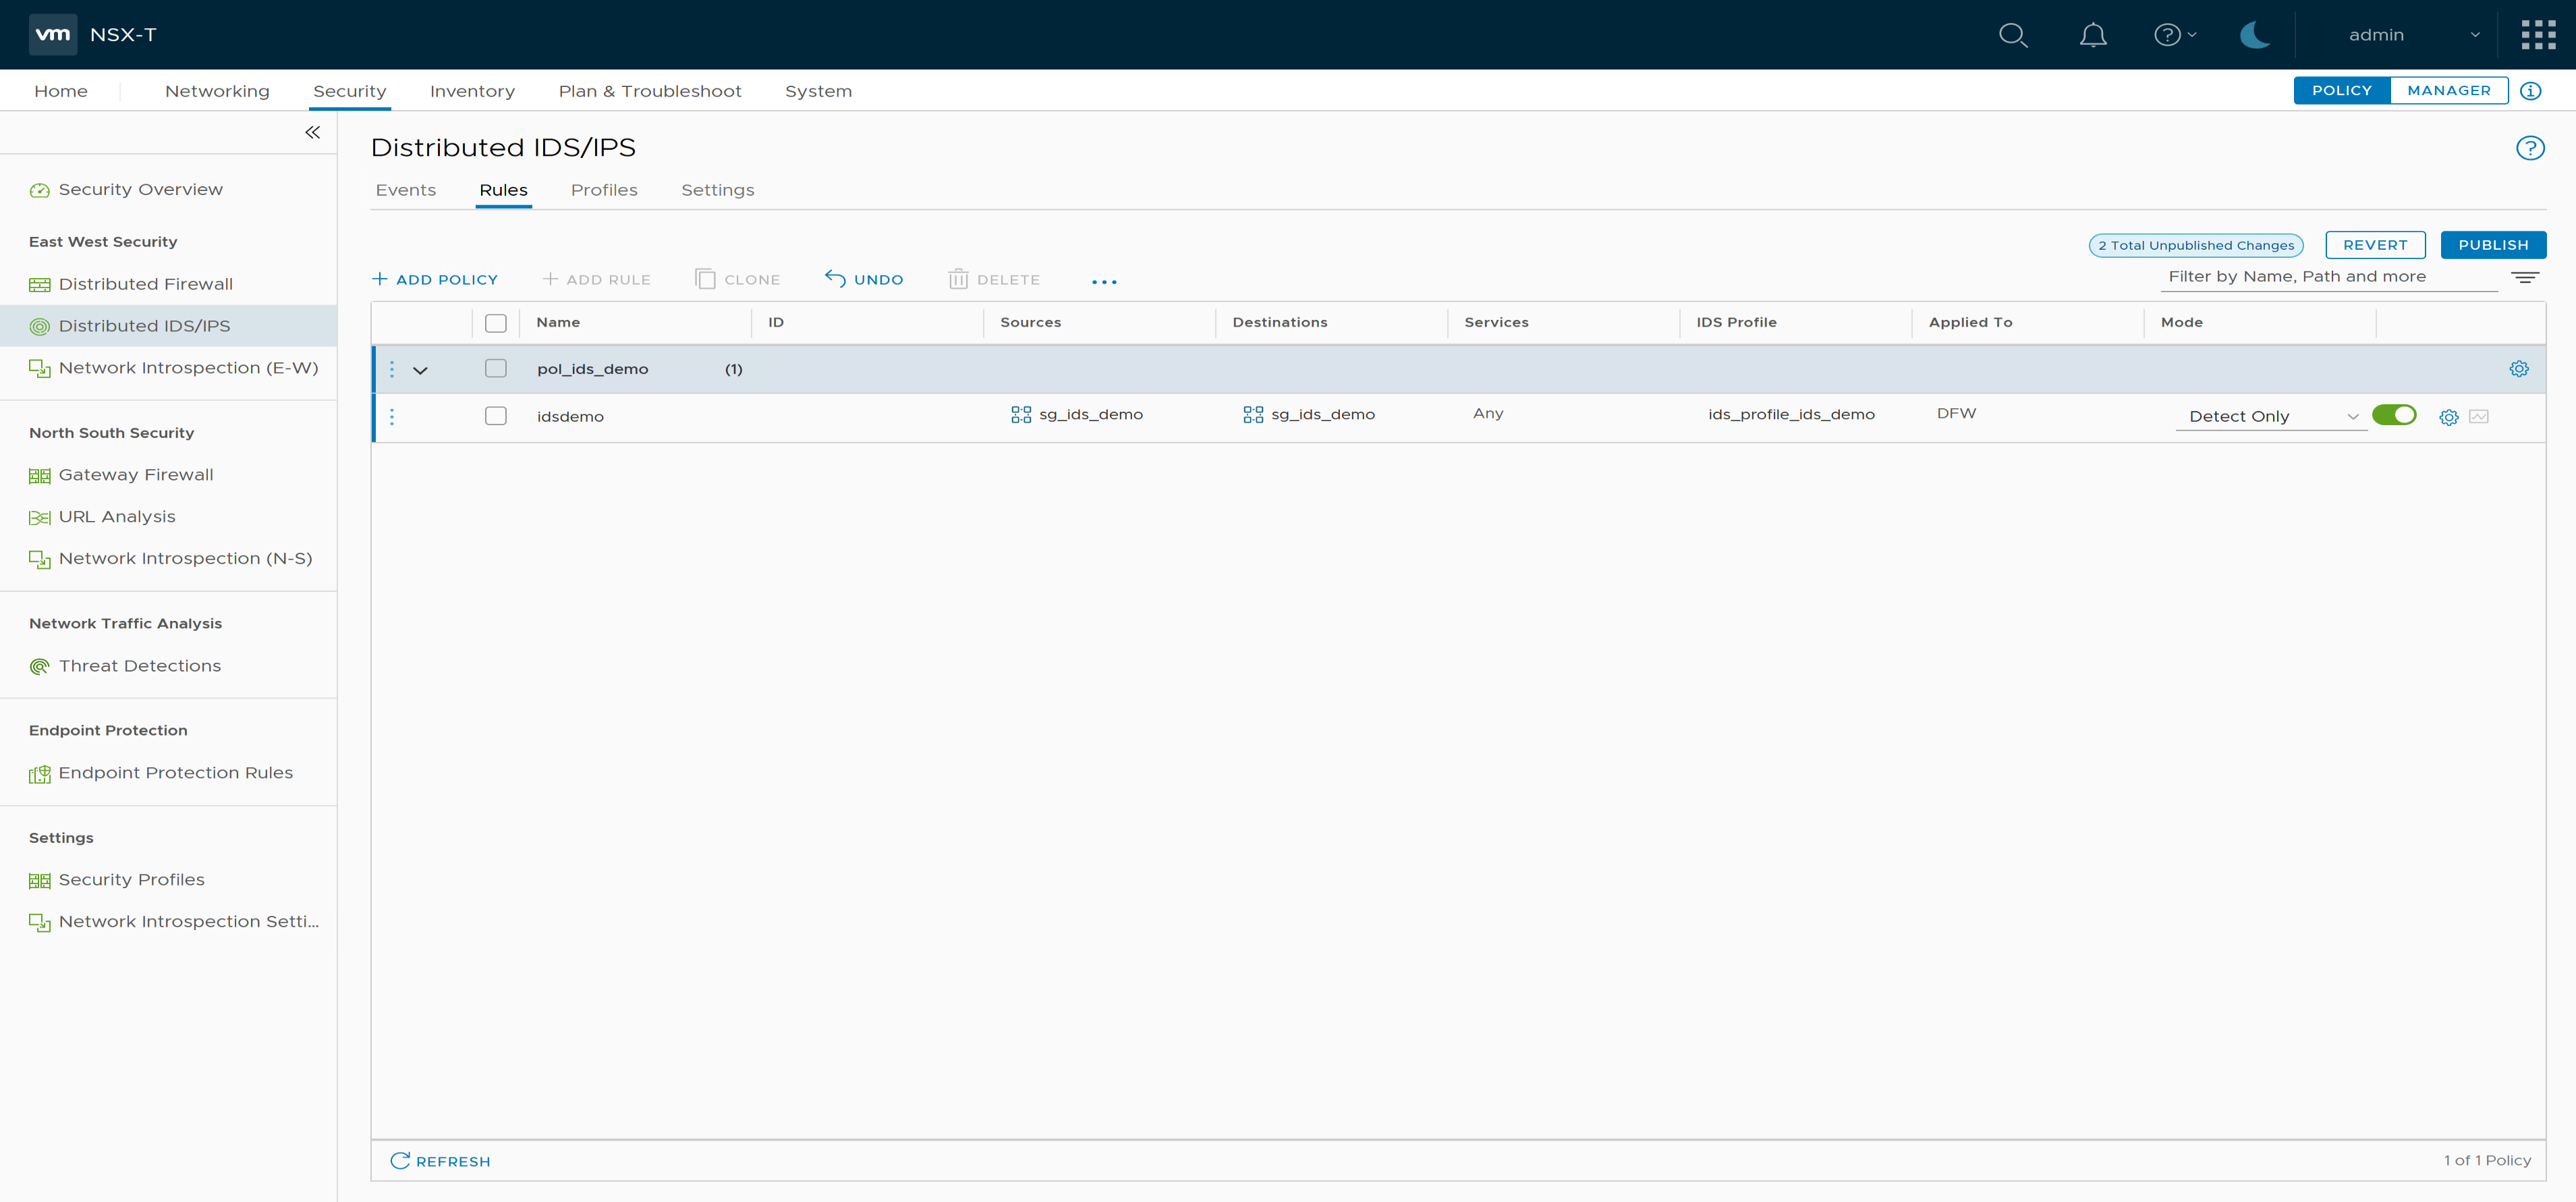Open the more actions ellipsis menu
Image resolution: width=2576 pixels, height=1202 pixels.
click(x=1104, y=282)
